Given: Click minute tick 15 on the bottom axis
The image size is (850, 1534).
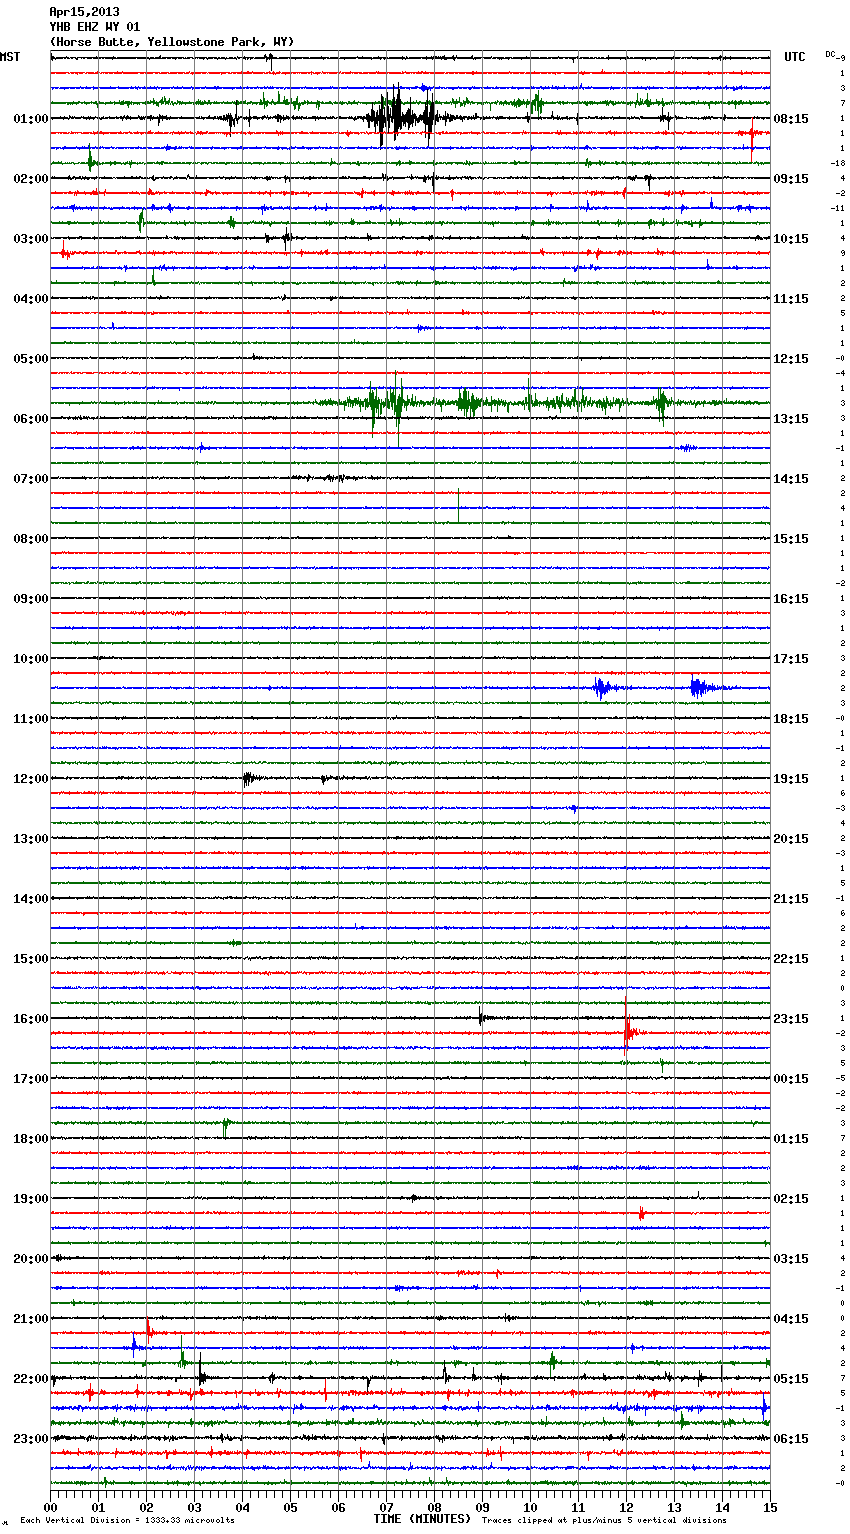Looking at the screenshot, I should pos(770,1507).
